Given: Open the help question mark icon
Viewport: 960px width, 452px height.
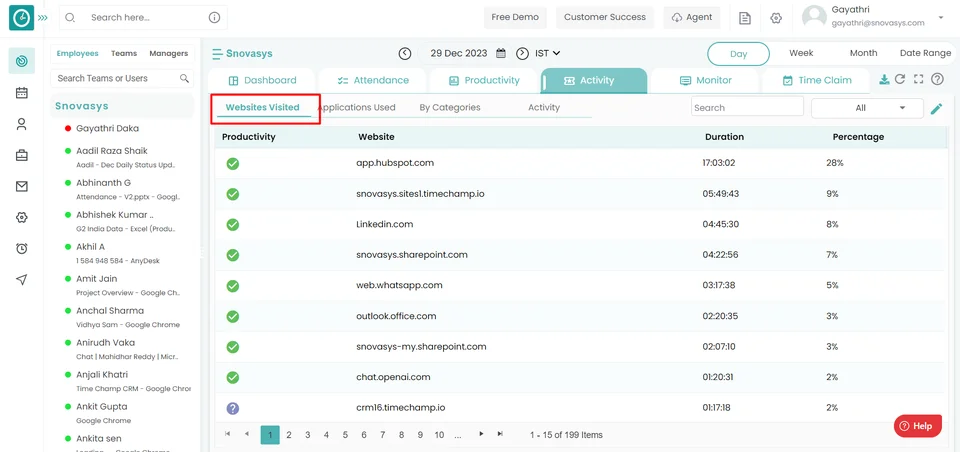Looking at the screenshot, I should (937, 79).
